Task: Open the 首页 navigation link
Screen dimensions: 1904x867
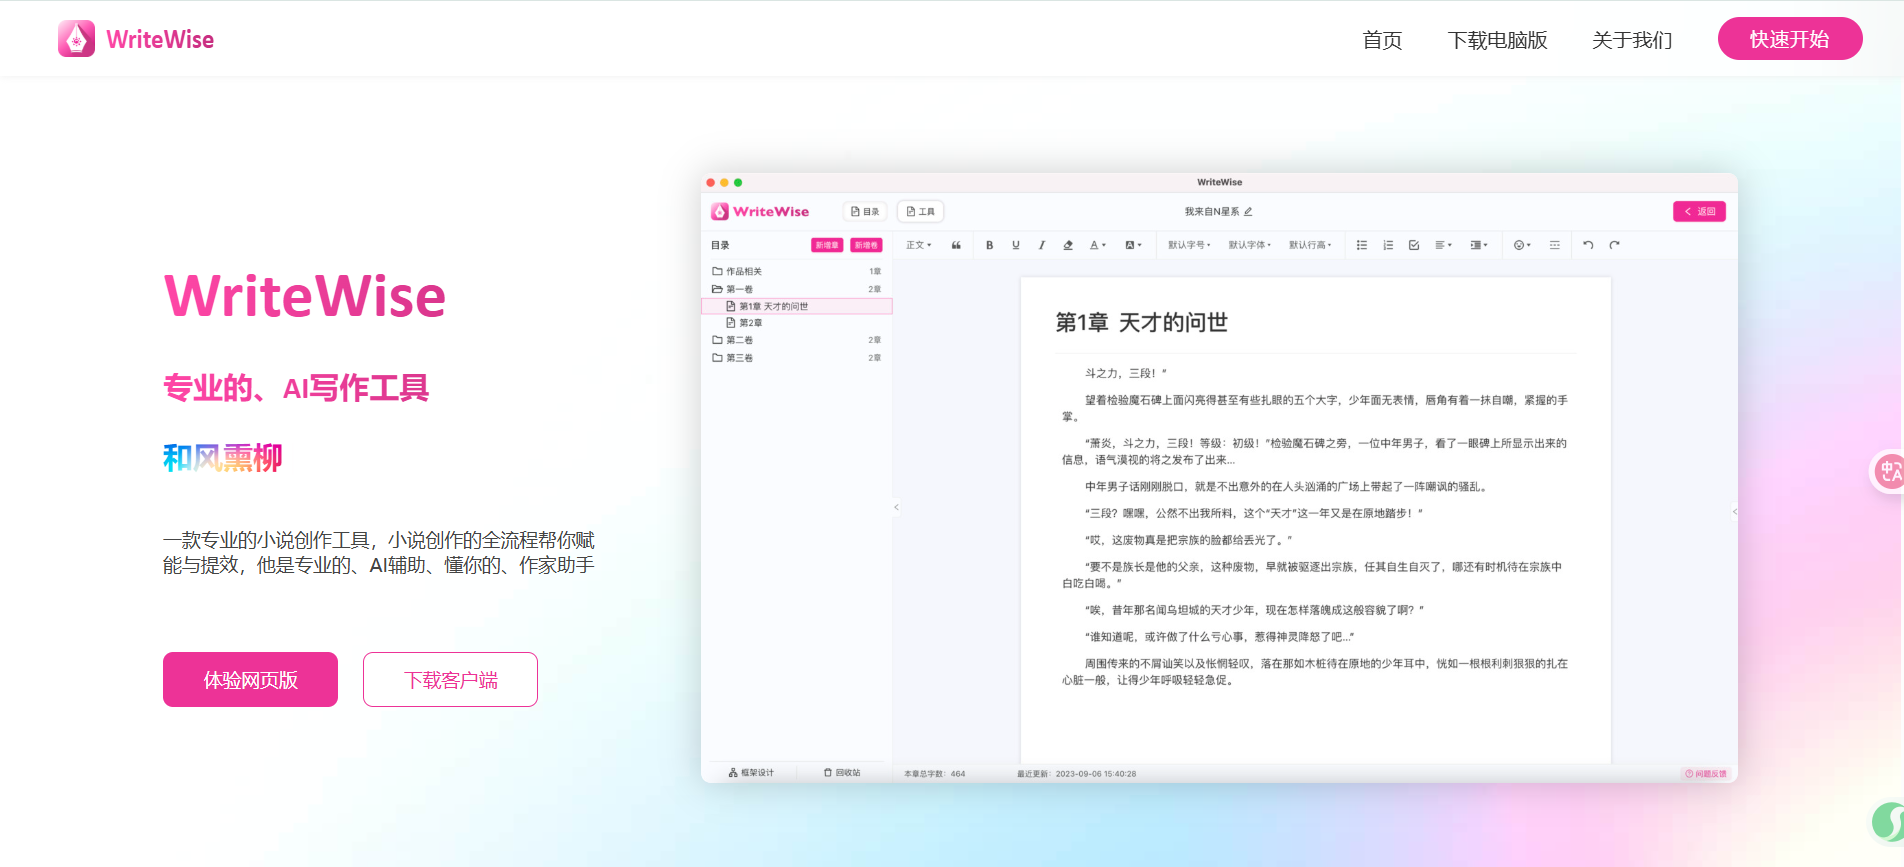Action: click(1382, 40)
